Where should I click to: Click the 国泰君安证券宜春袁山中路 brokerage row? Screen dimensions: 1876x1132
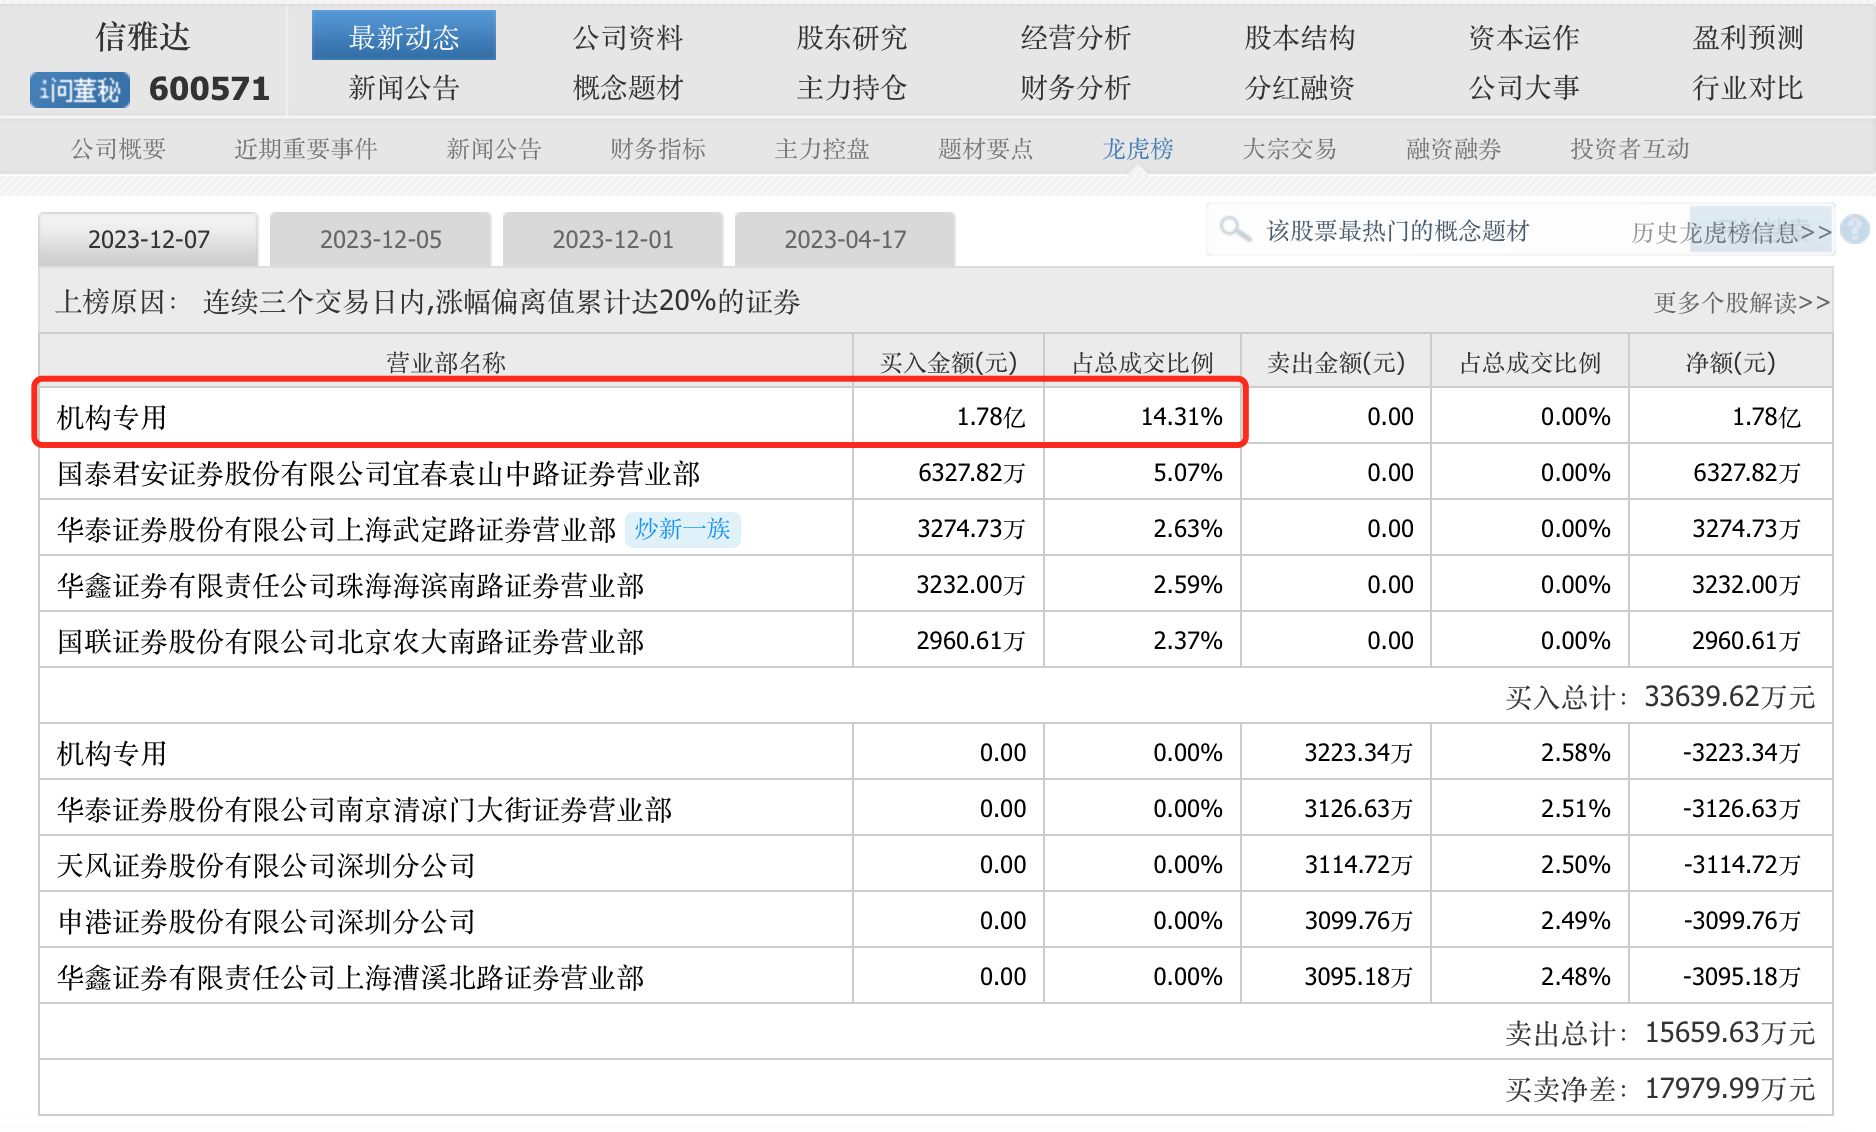point(378,473)
